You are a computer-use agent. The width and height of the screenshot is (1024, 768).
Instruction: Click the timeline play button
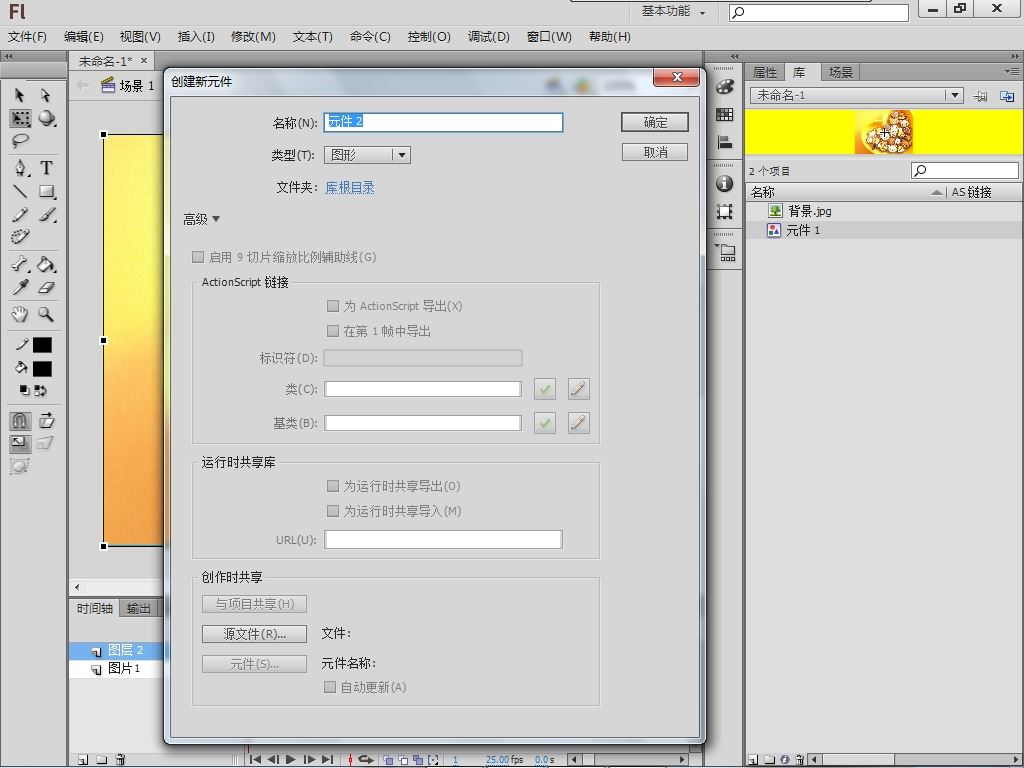pyautogui.click(x=291, y=760)
